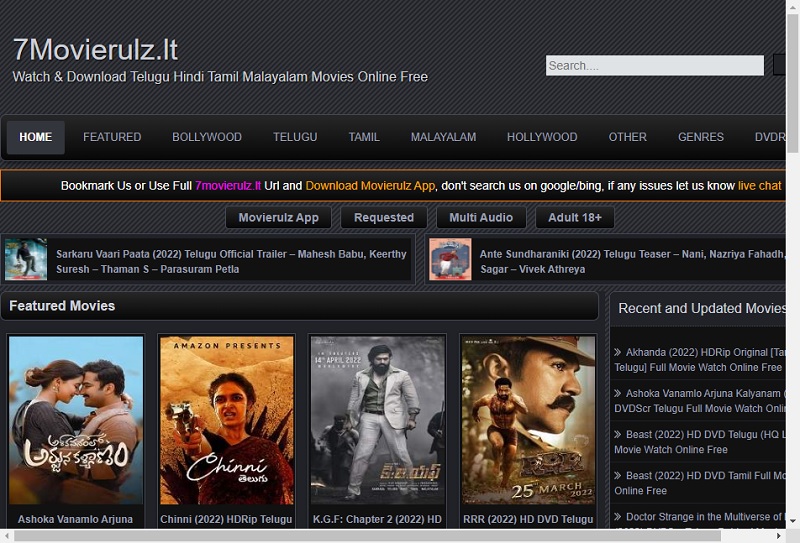Browse the MALAYALAM category
The height and width of the screenshot is (543, 800).
click(x=443, y=137)
